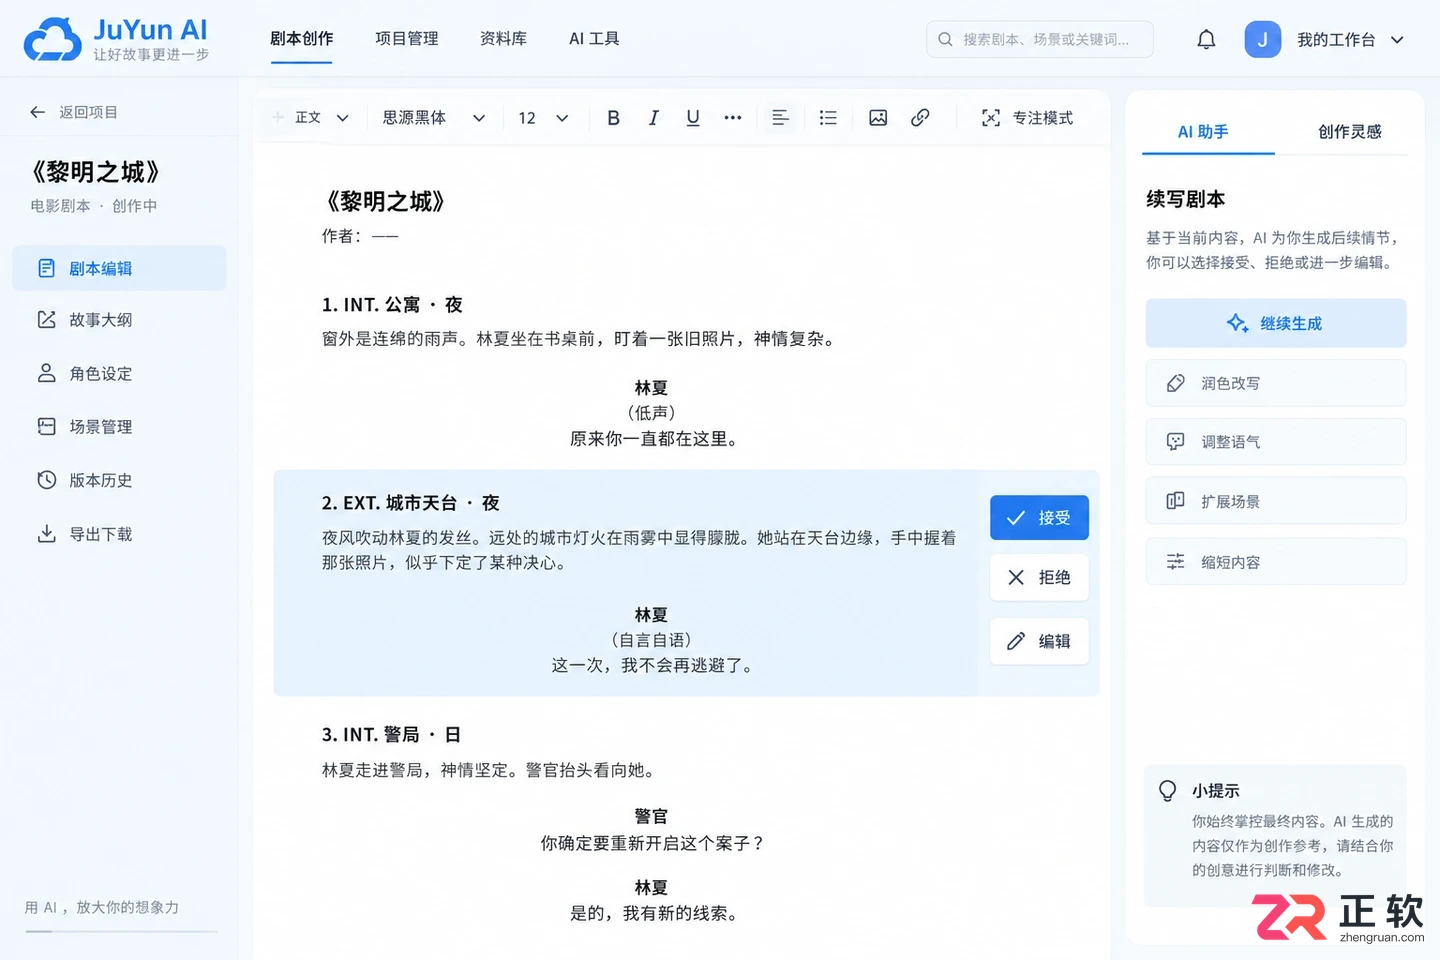1440x960 pixels.
Task: Click the JuYun AI cloud logo
Action: coord(52,40)
